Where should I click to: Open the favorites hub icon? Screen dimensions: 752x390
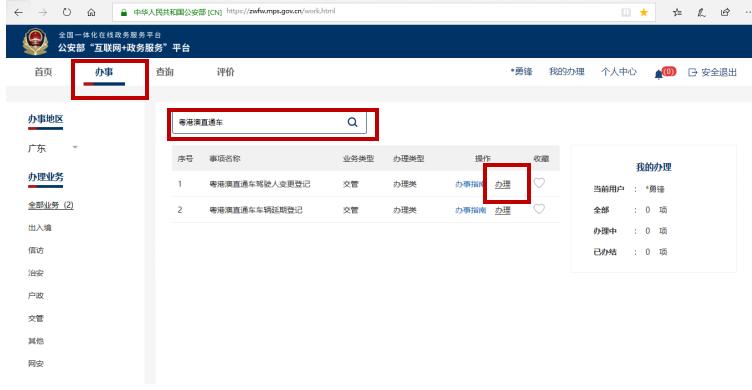[677, 12]
